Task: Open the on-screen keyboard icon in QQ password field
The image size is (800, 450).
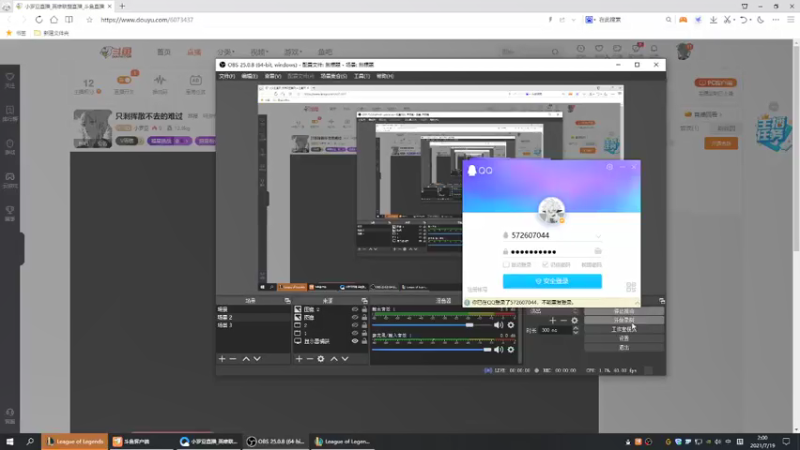Action: pos(598,251)
